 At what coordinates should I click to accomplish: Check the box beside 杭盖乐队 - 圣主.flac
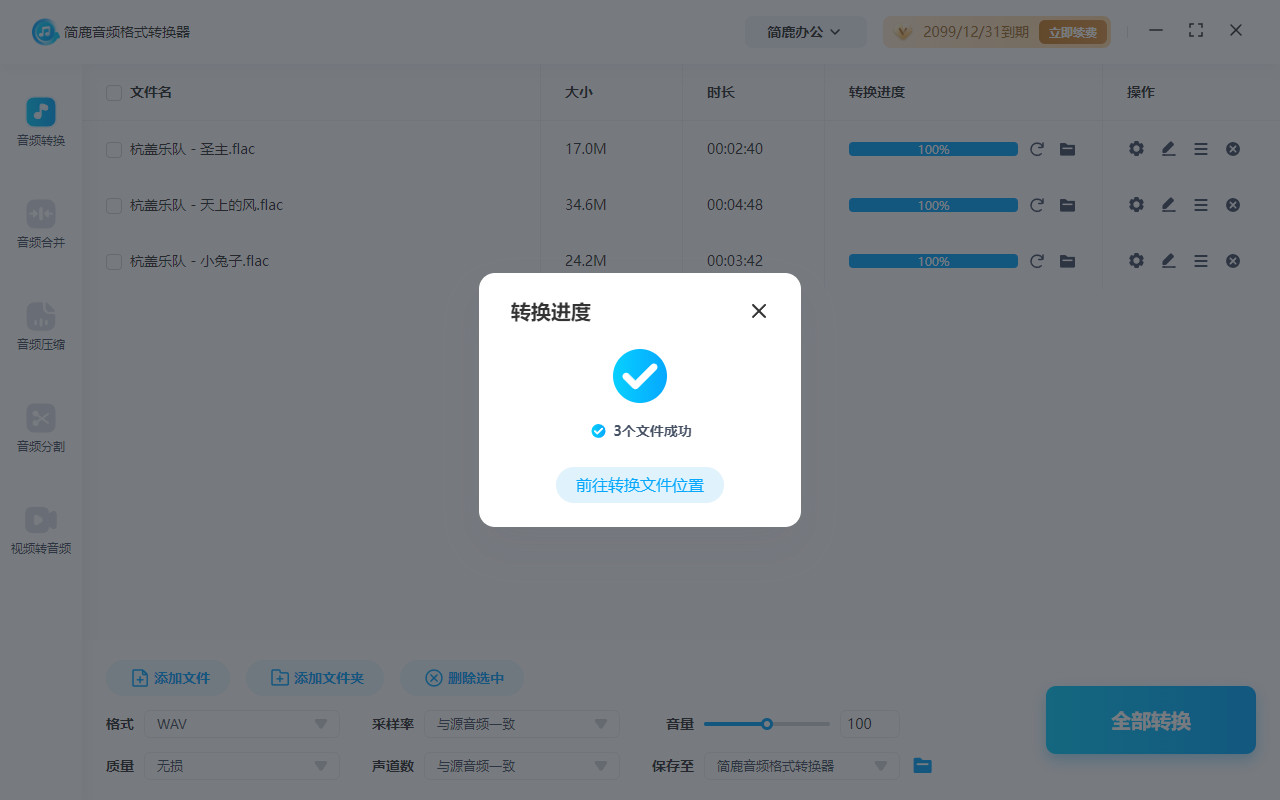pyautogui.click(x=113, y=148)
